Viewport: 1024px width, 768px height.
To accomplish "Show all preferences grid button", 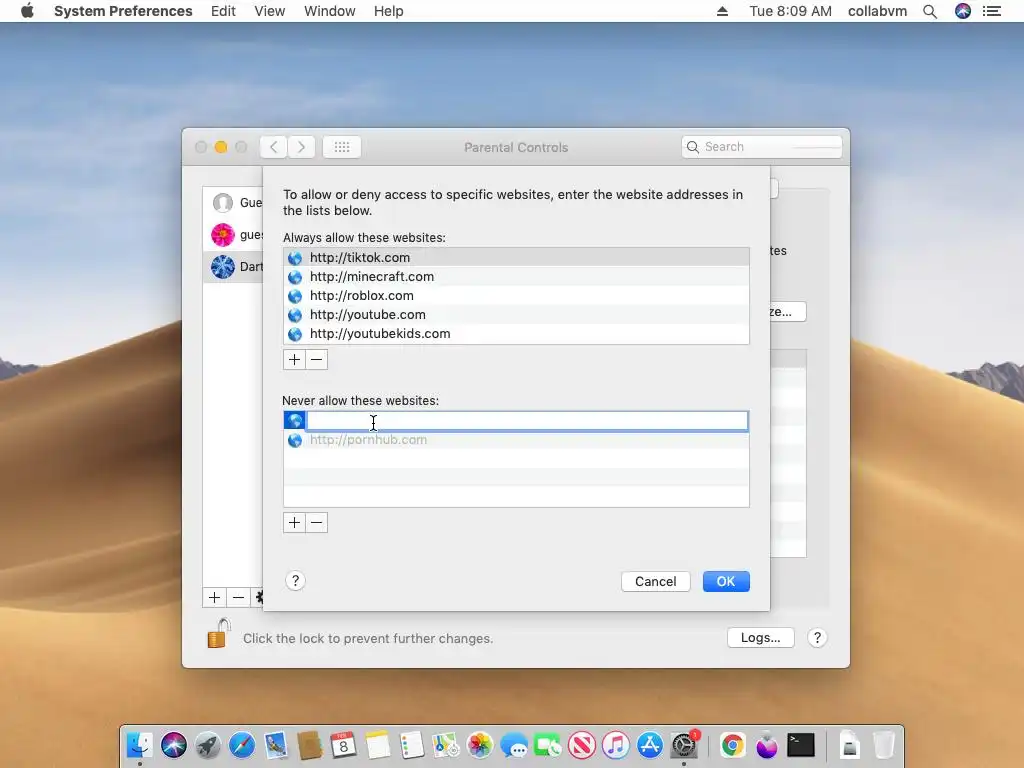I will 342,147.
